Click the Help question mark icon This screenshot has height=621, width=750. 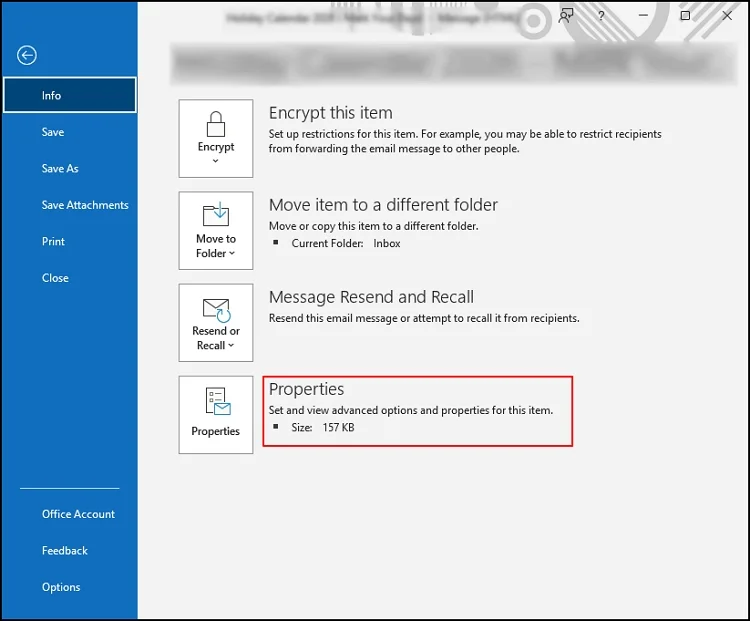pos(601,16)
